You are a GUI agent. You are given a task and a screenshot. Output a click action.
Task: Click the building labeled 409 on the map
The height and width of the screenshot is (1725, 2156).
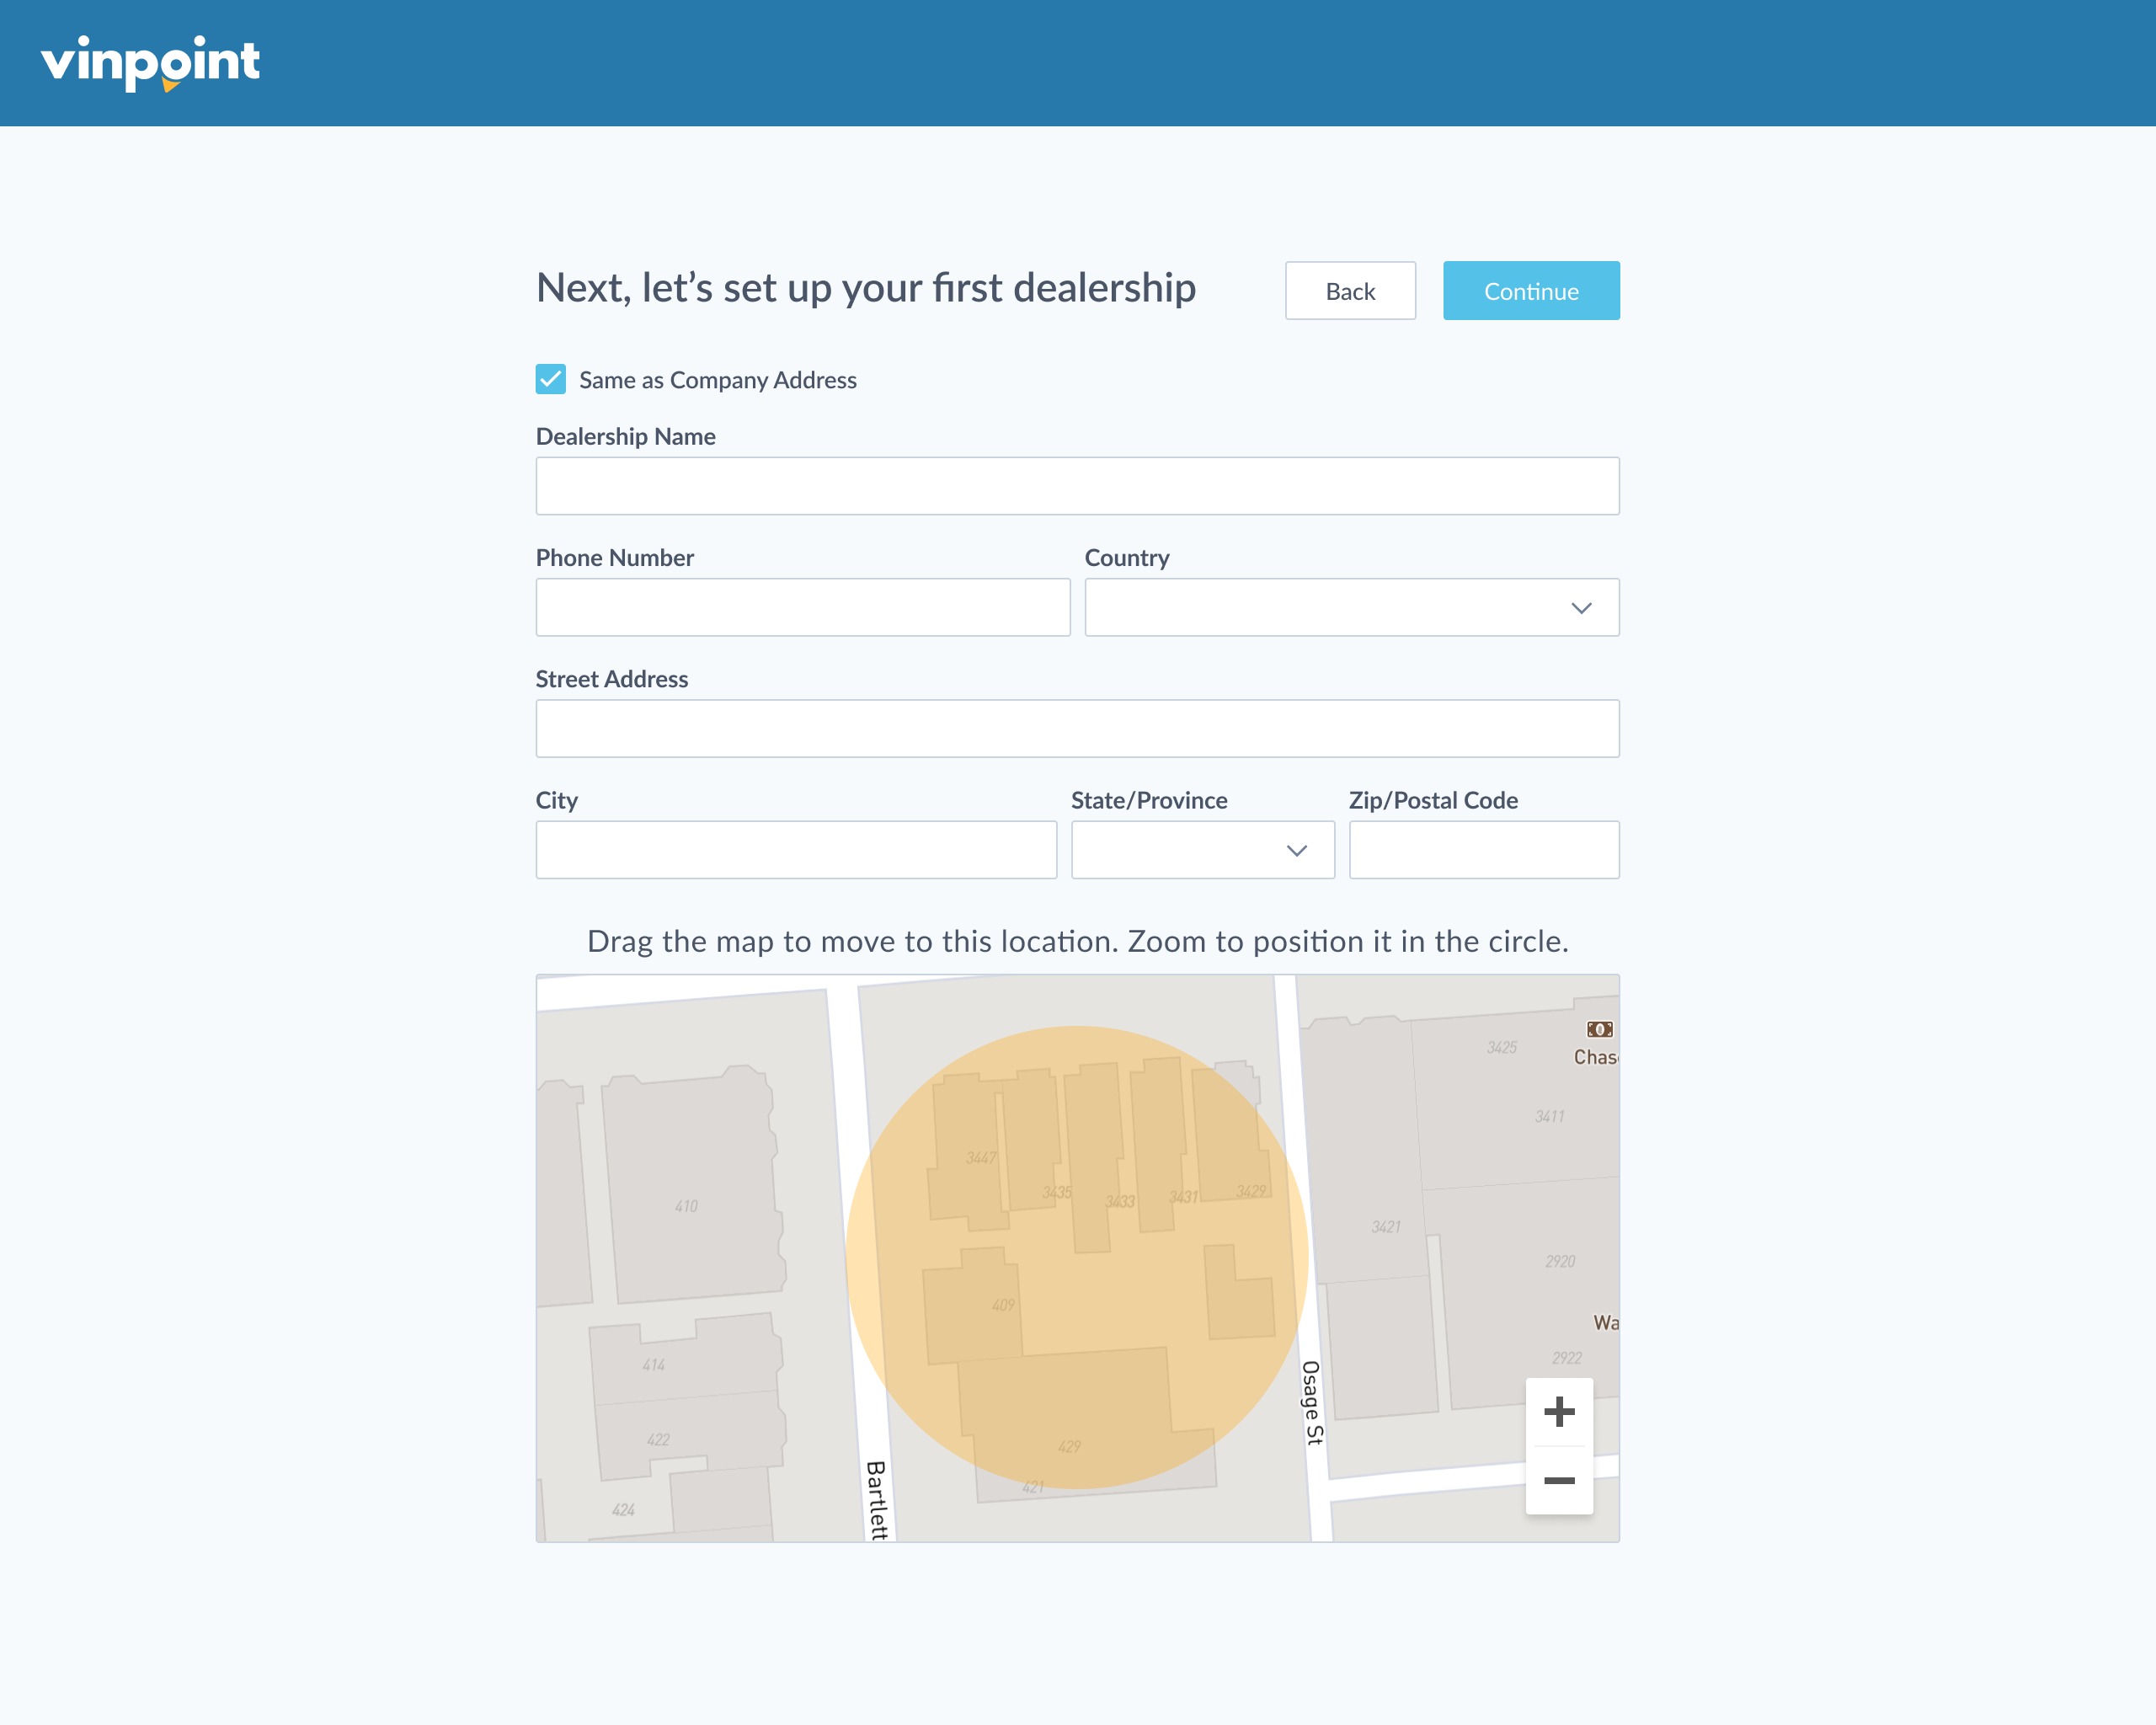coord(1003,1304)
